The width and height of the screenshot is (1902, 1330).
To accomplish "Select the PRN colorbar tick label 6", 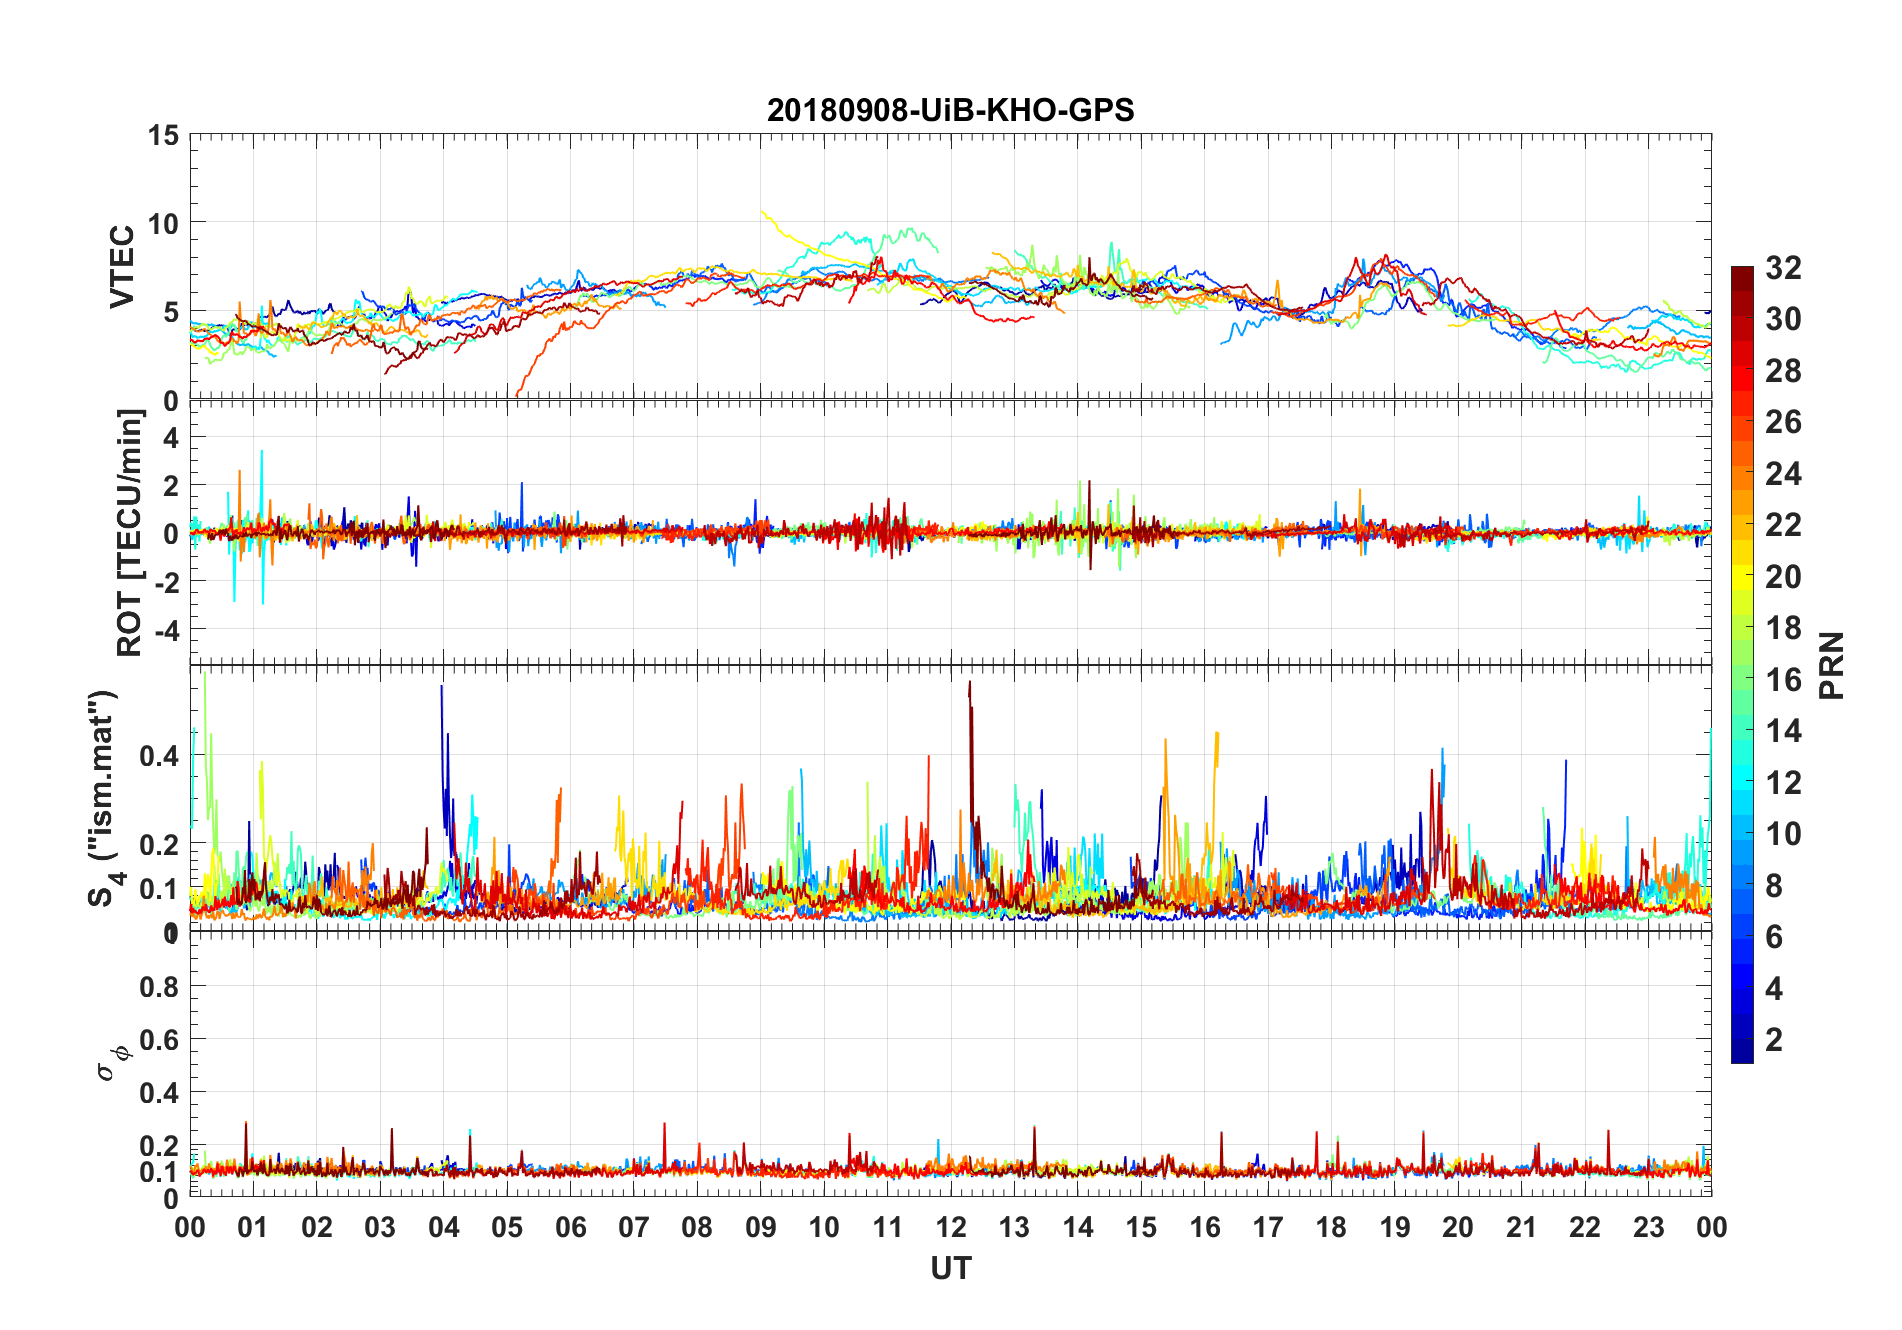I will point(1774,937).
